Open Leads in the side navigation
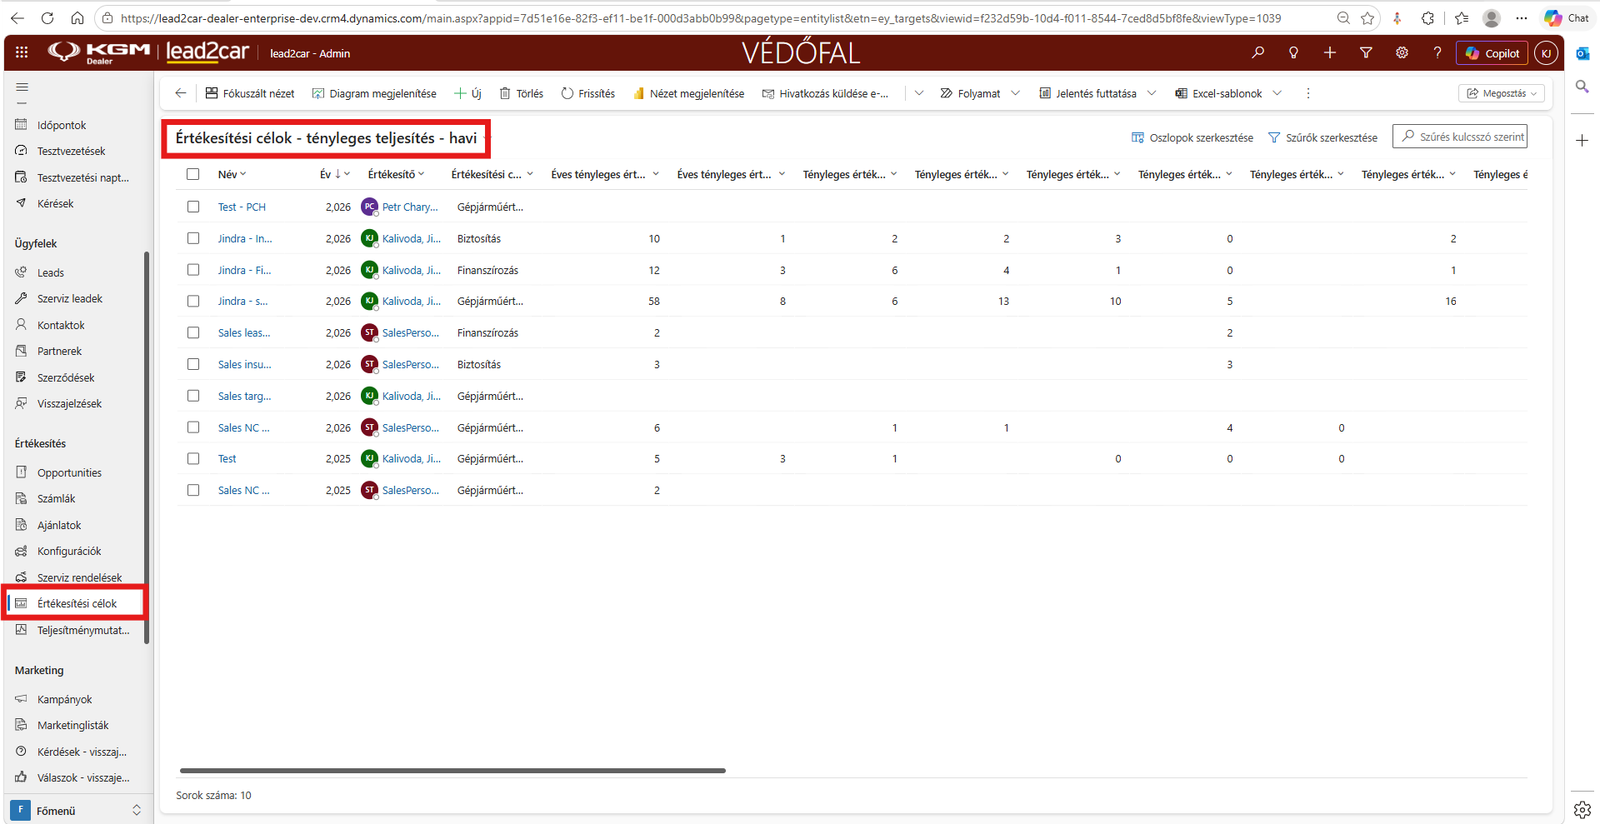The width and height of the screenshot is (1600, 824). tap(51, 272)
